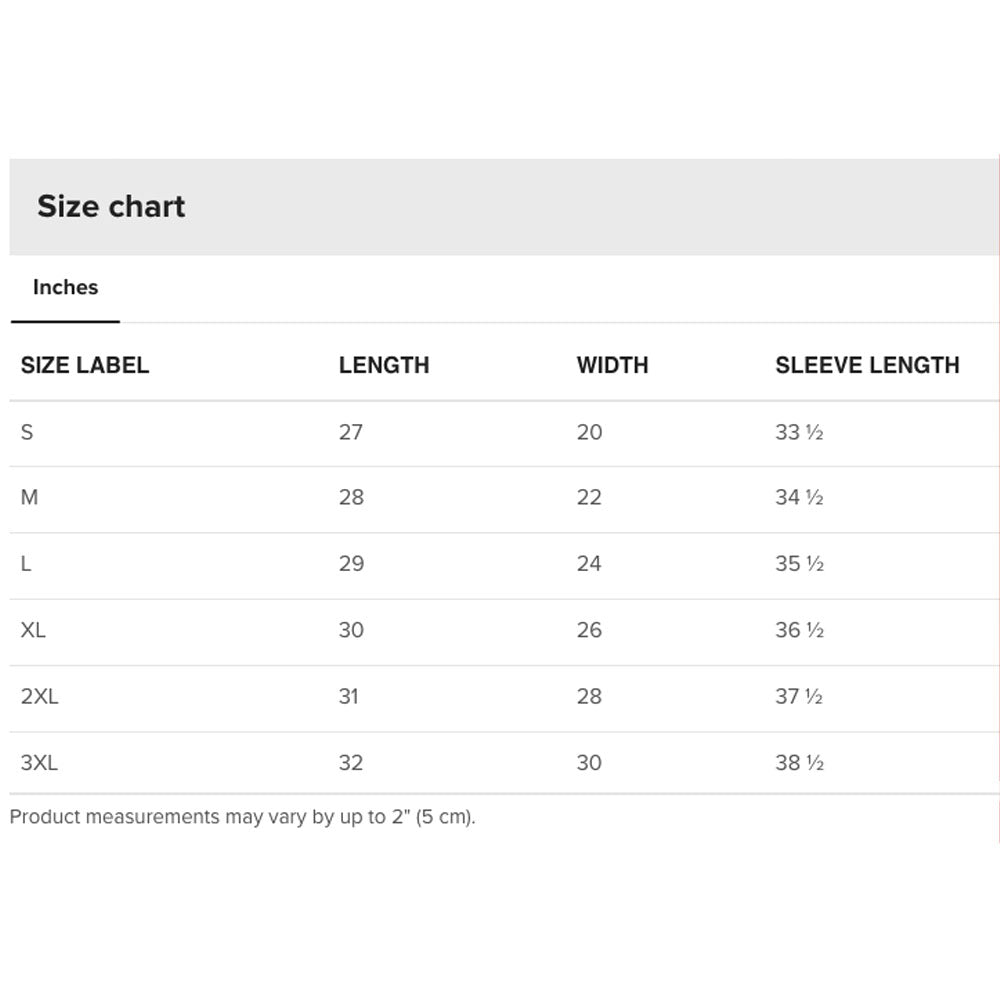The width and height of the screenshot is (1000, 1000).
Task: Select the 3XL size label
Action: 40,763
